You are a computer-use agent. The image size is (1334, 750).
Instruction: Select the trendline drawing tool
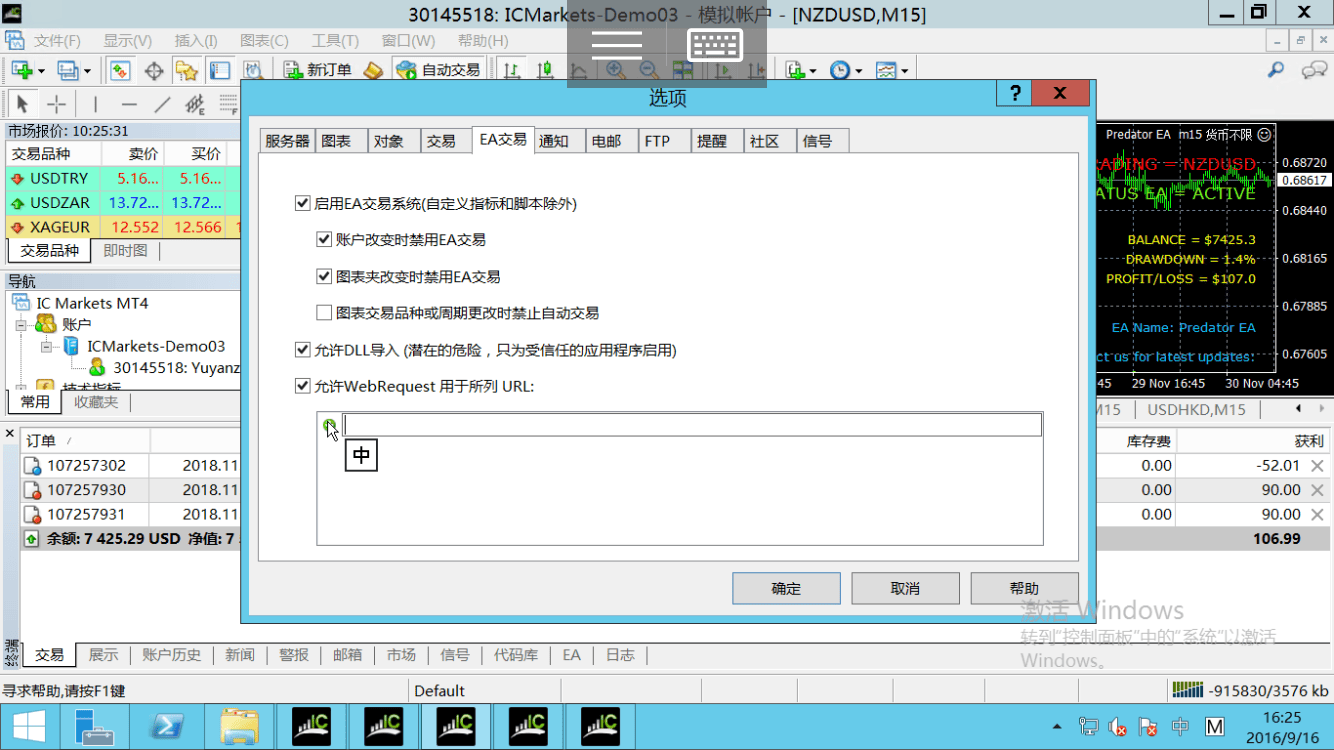(162, 104)
